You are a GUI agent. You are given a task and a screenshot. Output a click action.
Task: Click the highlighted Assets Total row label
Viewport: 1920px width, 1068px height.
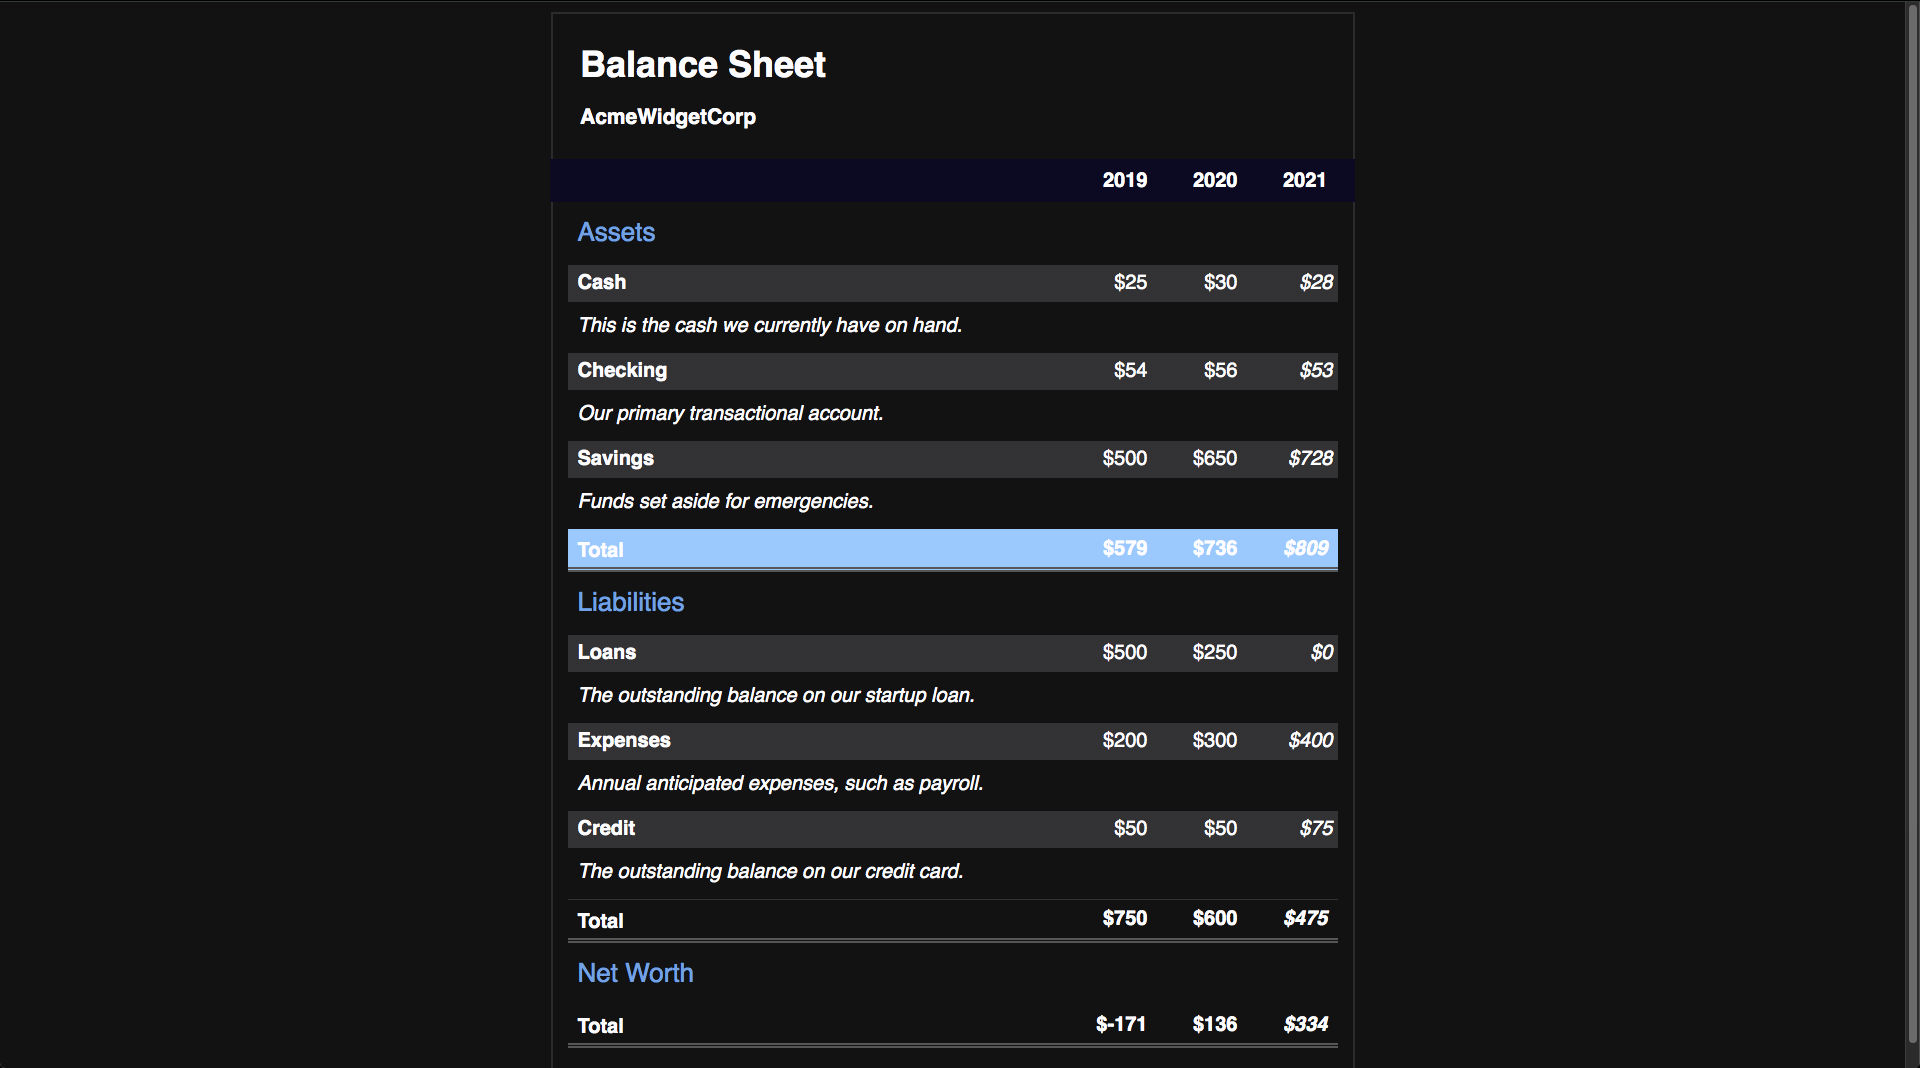point(600,550)
